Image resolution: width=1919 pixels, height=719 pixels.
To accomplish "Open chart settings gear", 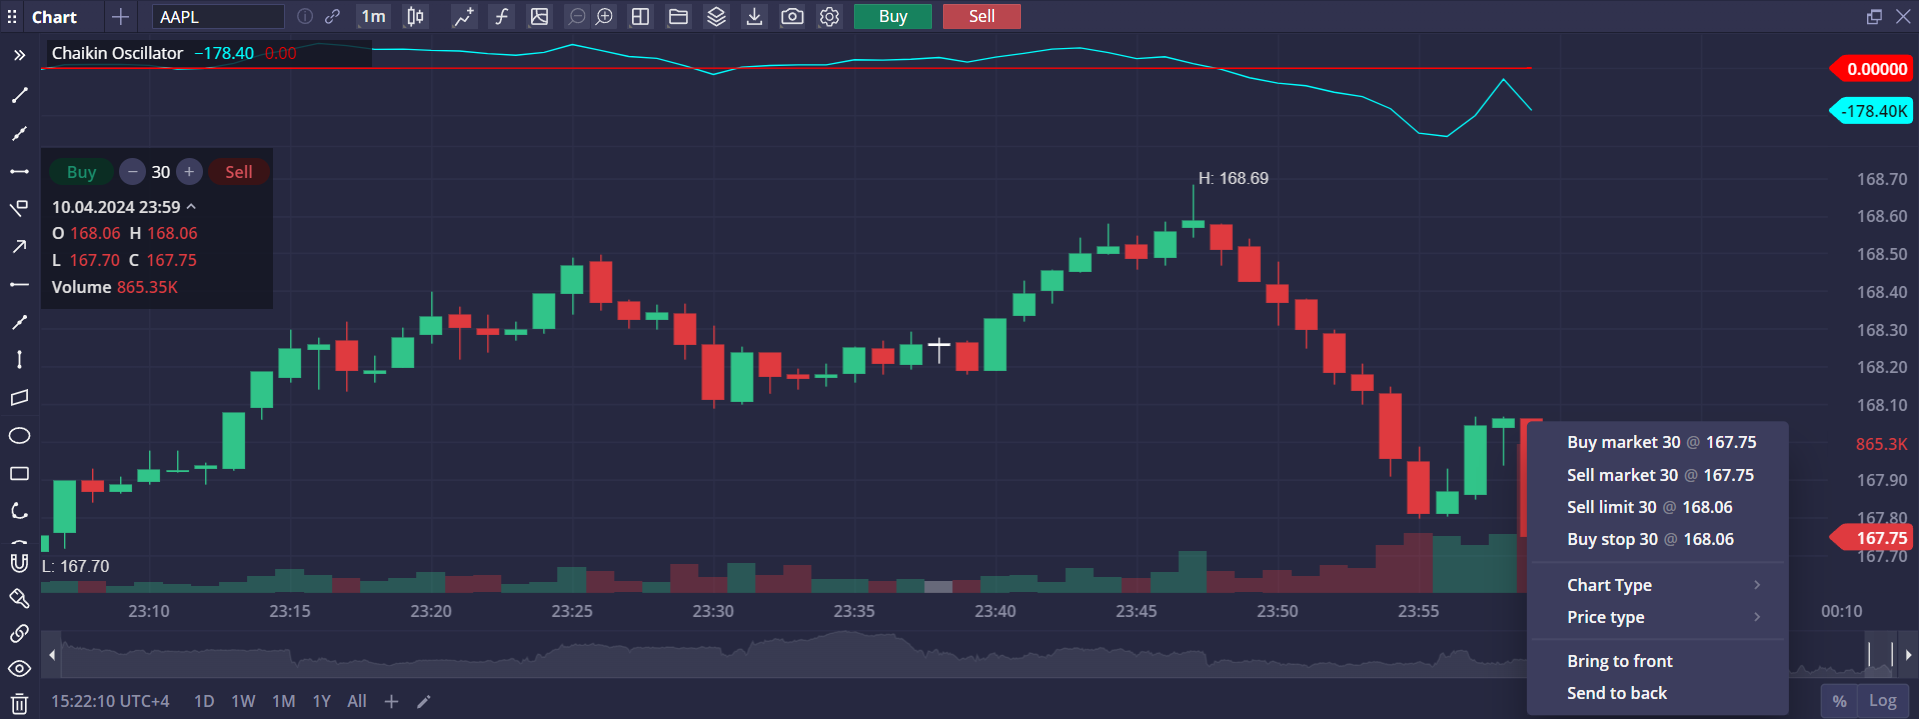I will point(829,17).
